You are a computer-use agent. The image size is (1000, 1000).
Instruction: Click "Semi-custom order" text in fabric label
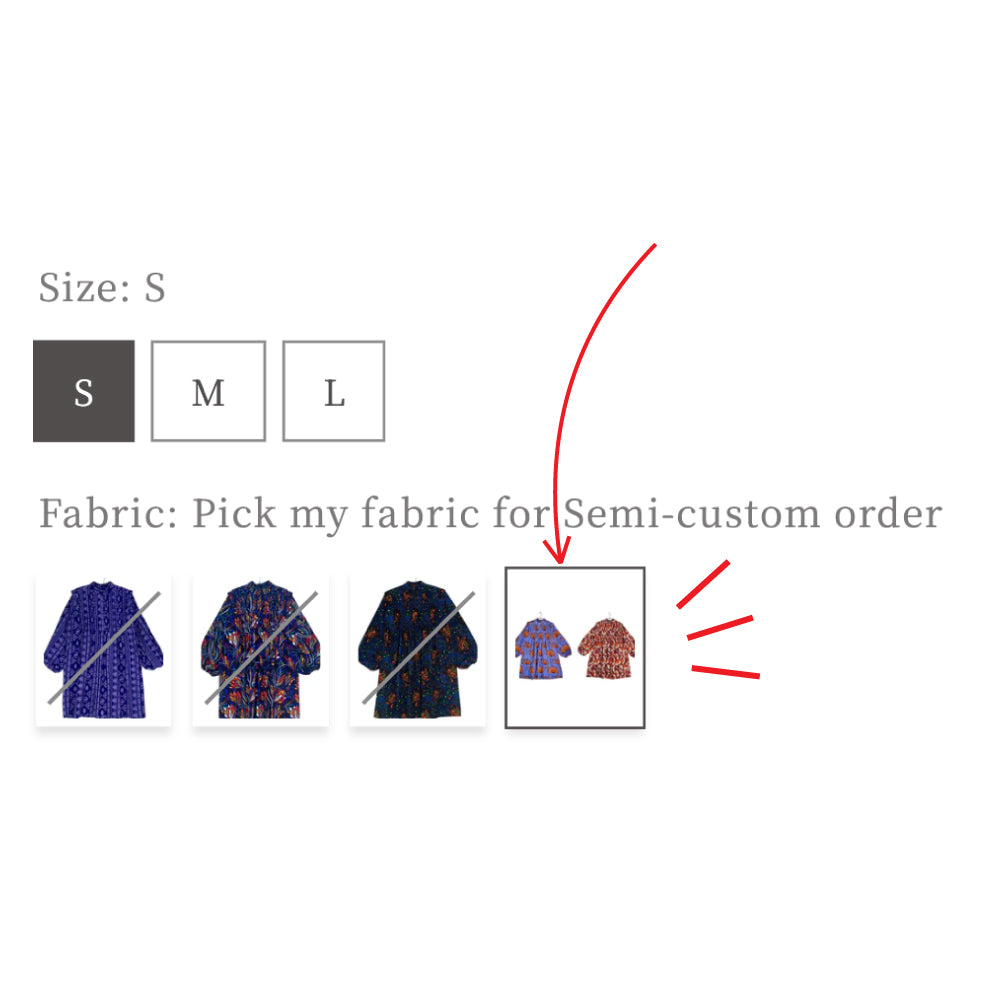tap(752, 514)
